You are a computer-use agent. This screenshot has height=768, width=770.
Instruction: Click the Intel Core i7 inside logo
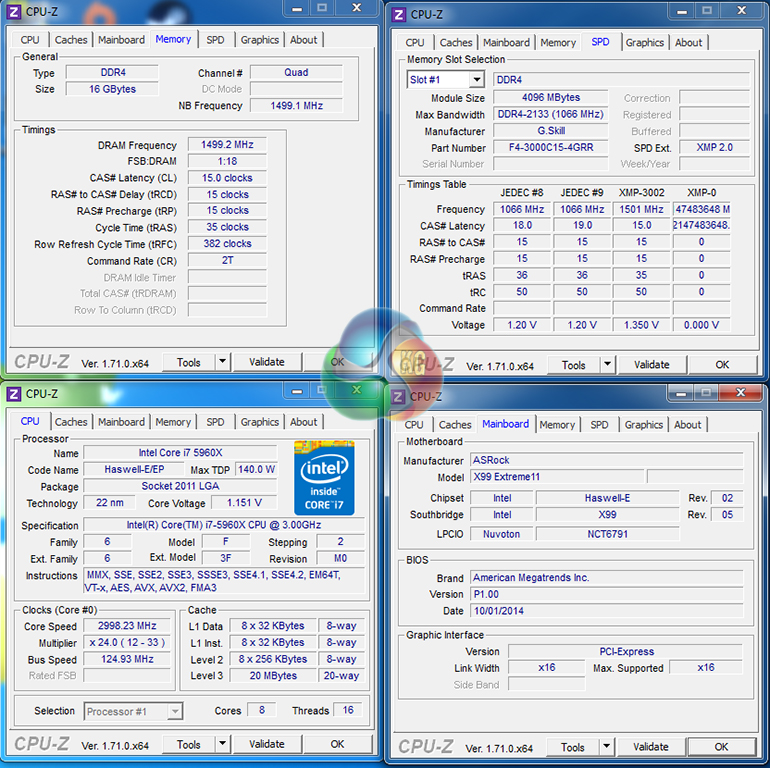pos(324,478)
